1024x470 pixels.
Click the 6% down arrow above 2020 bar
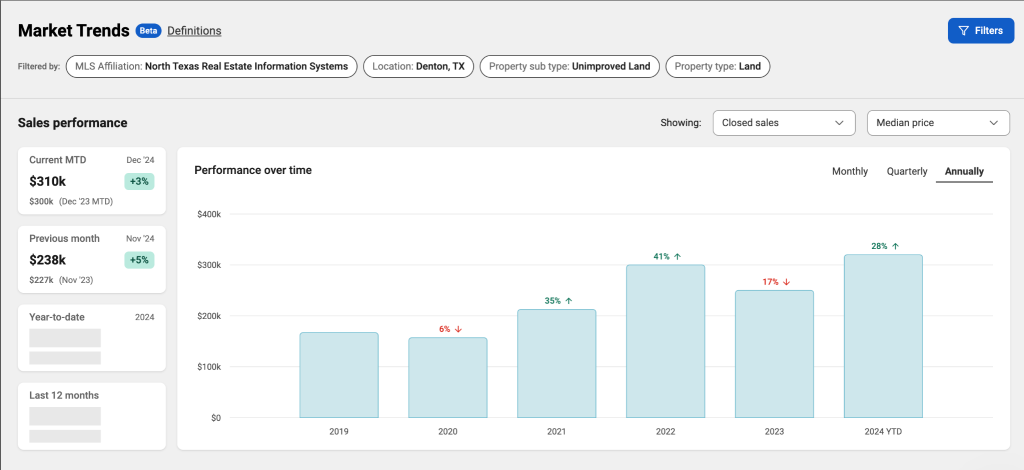pyautogui.click(x=458, y=330)
